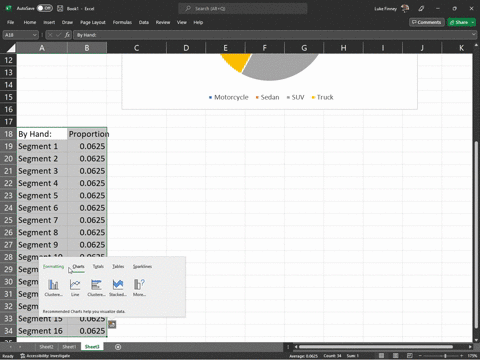Click the zoom in plus icon
The height and width of the screenshot is (360, 480).
[x=462, y=356]
